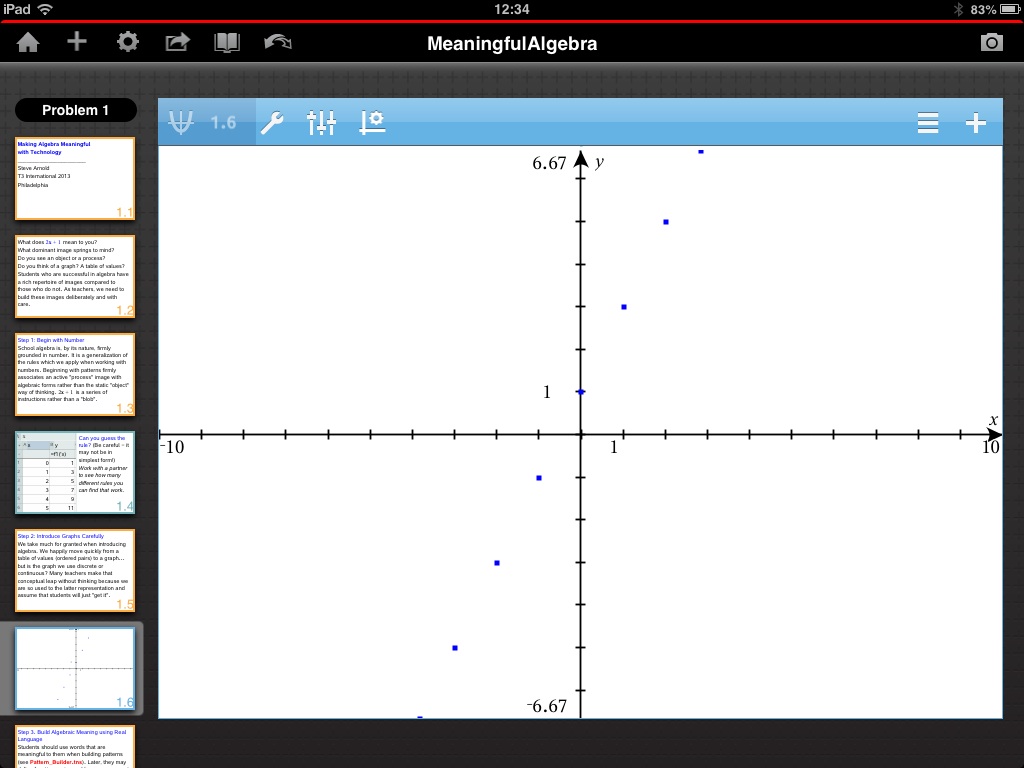1024x768 pixels.
Task: Open page 1.2 thumbnail
Action: click(75, 276)
